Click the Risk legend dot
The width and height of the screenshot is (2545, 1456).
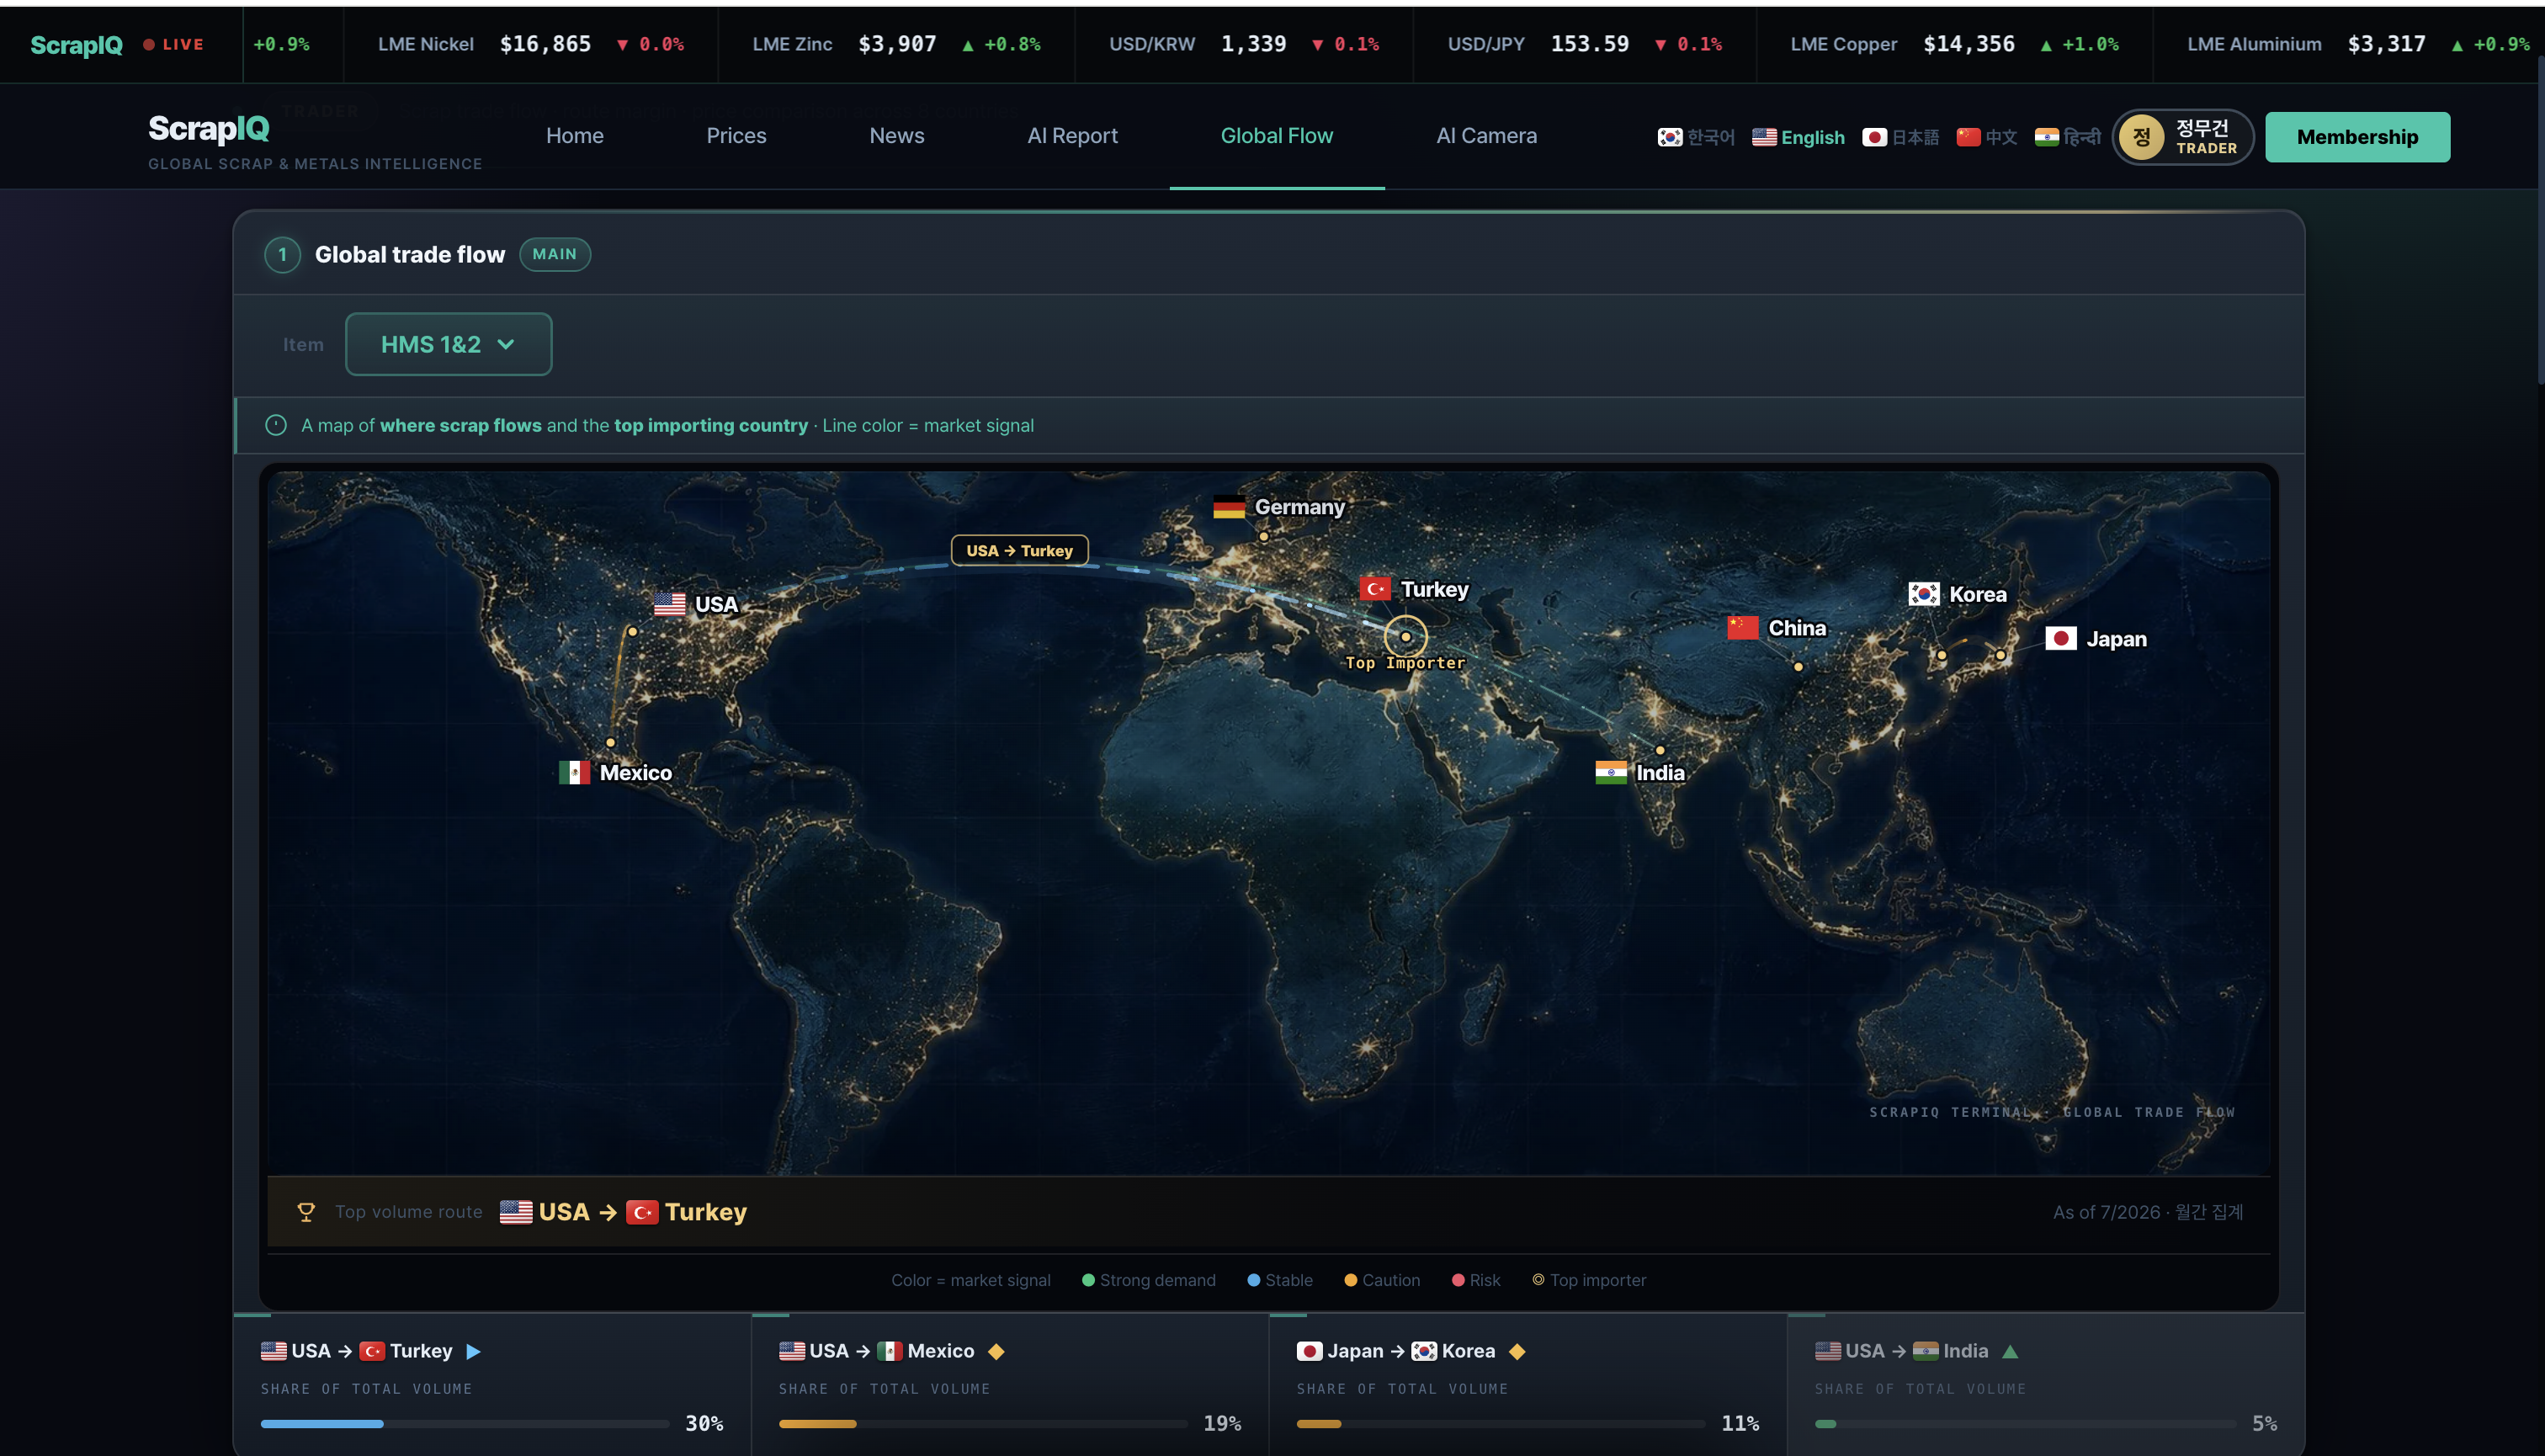pyautogui.click(x=1458, y=1280)
